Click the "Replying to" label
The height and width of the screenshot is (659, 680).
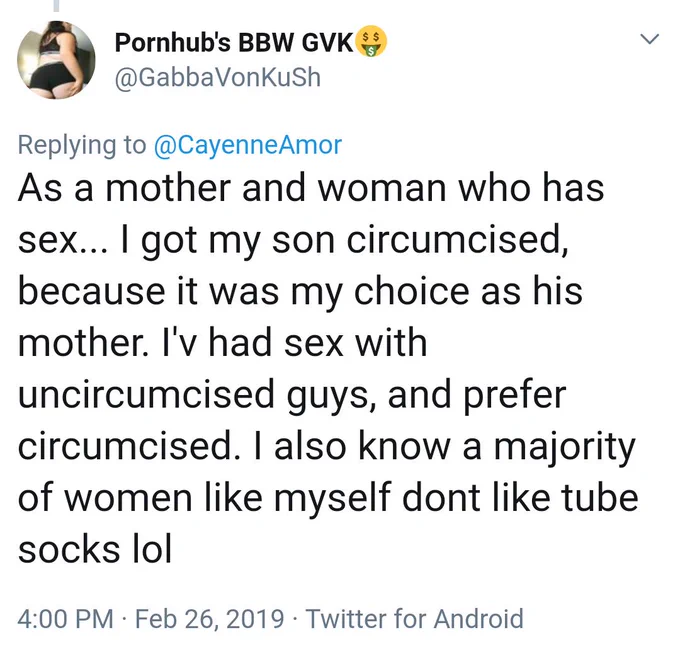pos(82,145)
